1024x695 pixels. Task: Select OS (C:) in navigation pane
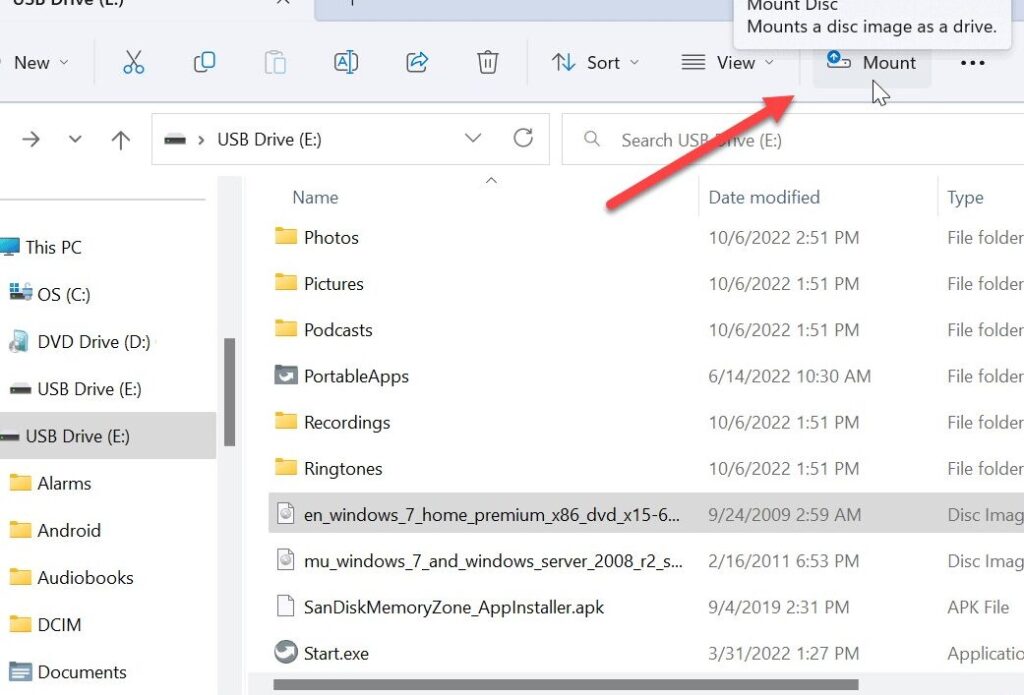(x=65, y=294)
